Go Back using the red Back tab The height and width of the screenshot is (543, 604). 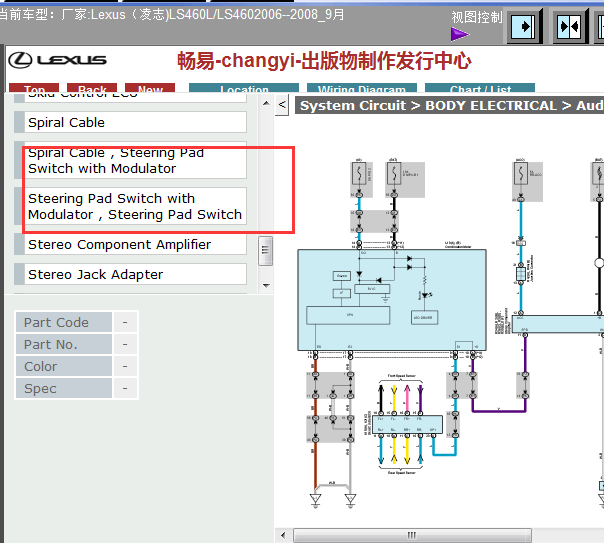coord(92,88)
